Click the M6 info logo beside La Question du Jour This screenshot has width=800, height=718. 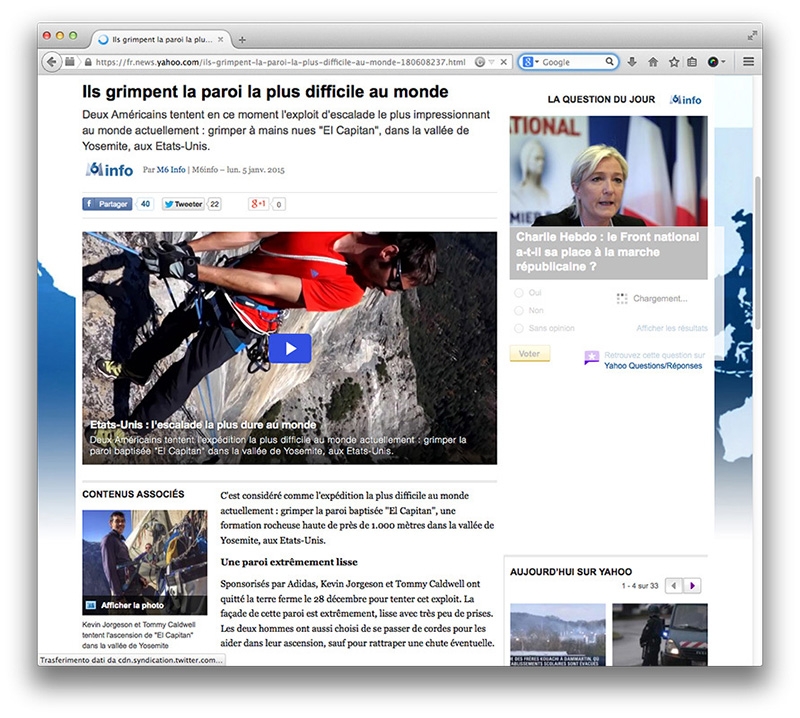click(685, 100)
